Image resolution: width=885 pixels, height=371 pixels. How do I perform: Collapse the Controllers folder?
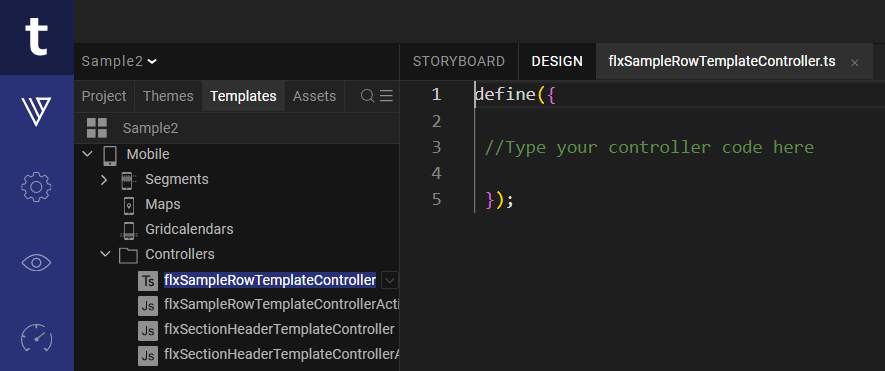[105, 255]
